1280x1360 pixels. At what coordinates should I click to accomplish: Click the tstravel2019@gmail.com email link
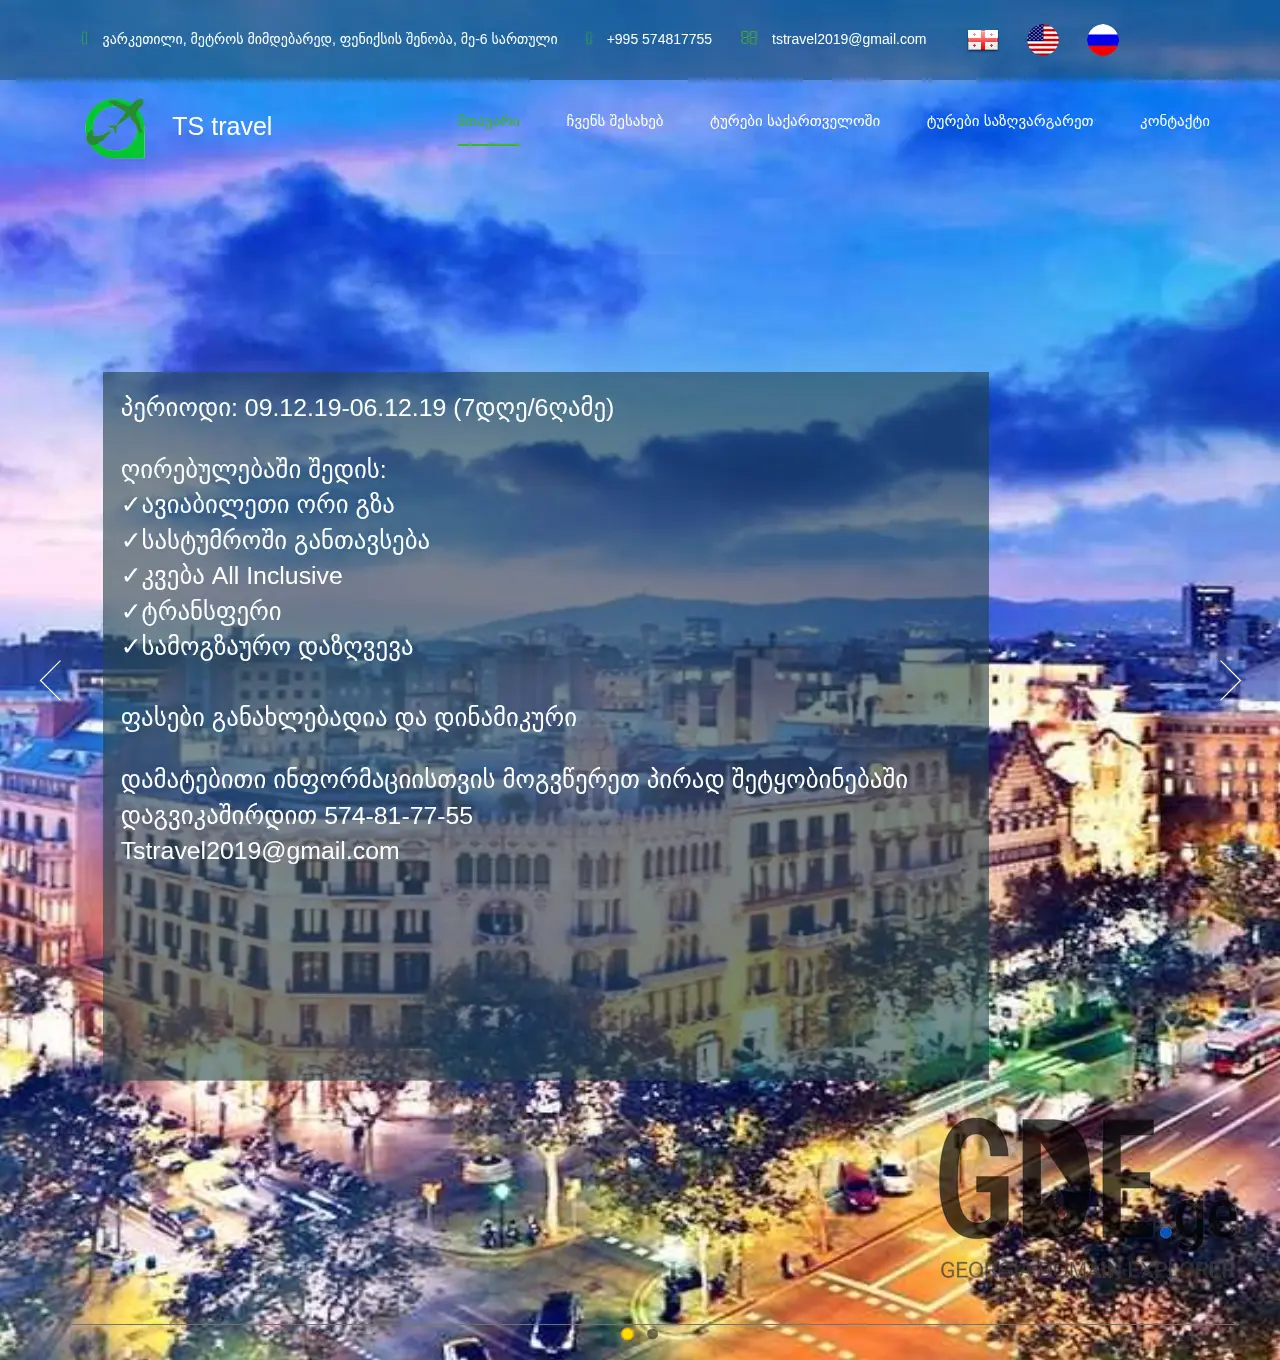click(x=848, y=39)
